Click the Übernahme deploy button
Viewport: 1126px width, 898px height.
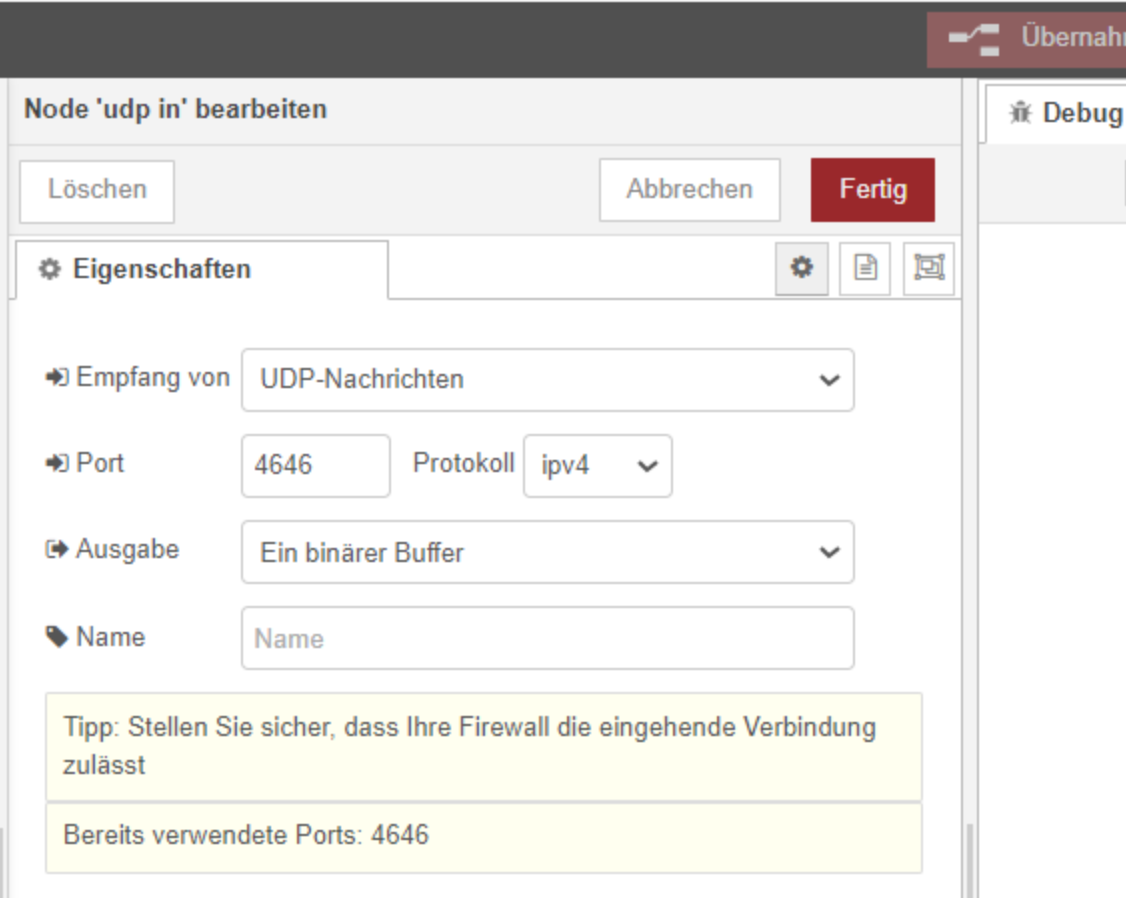[x=1027, y=39]
